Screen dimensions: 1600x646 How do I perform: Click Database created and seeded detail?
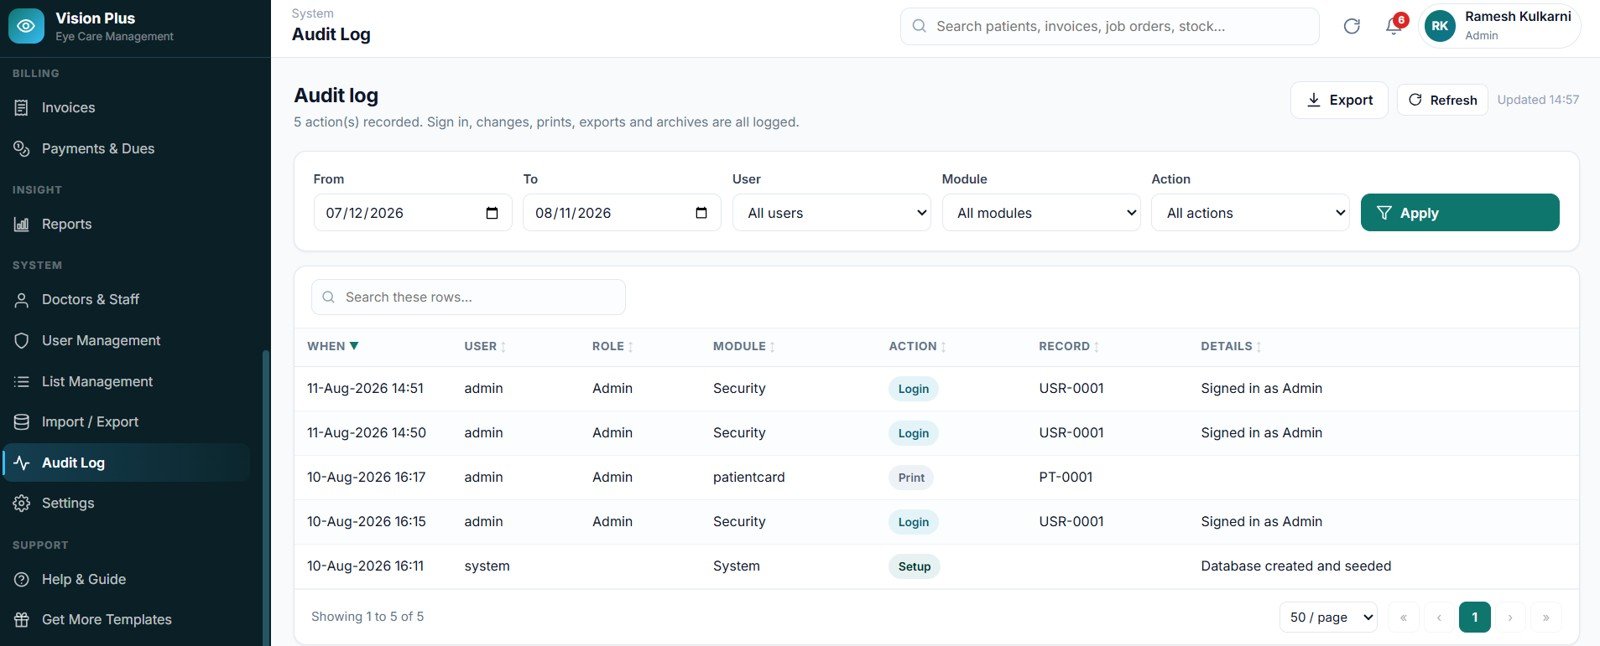[x=1296, y=566]
